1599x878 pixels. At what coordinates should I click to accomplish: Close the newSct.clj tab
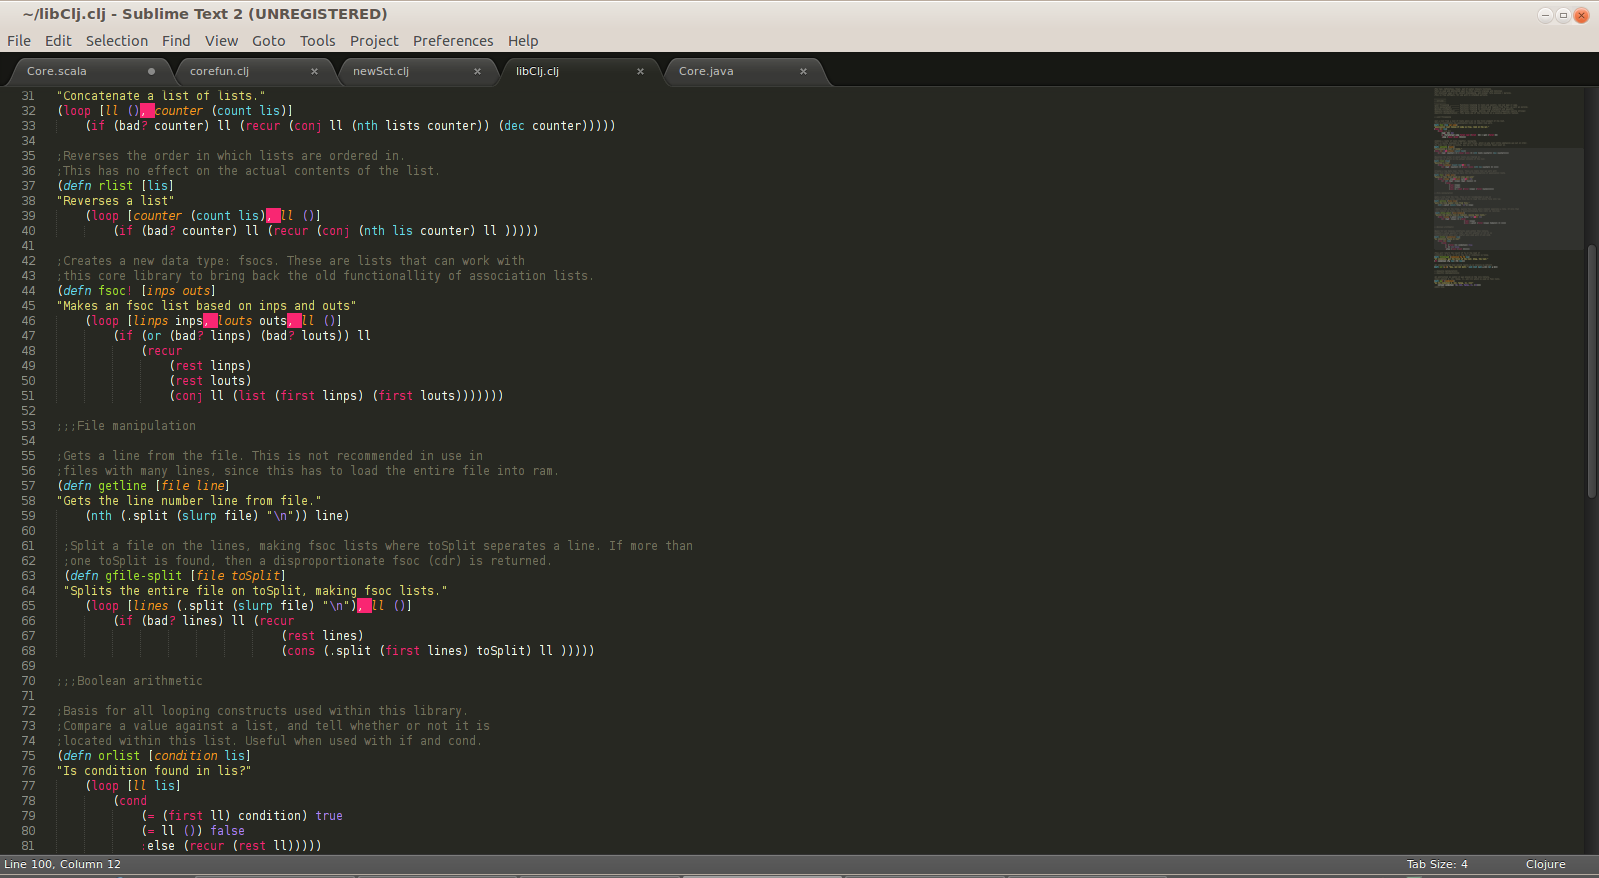(477, 71)
